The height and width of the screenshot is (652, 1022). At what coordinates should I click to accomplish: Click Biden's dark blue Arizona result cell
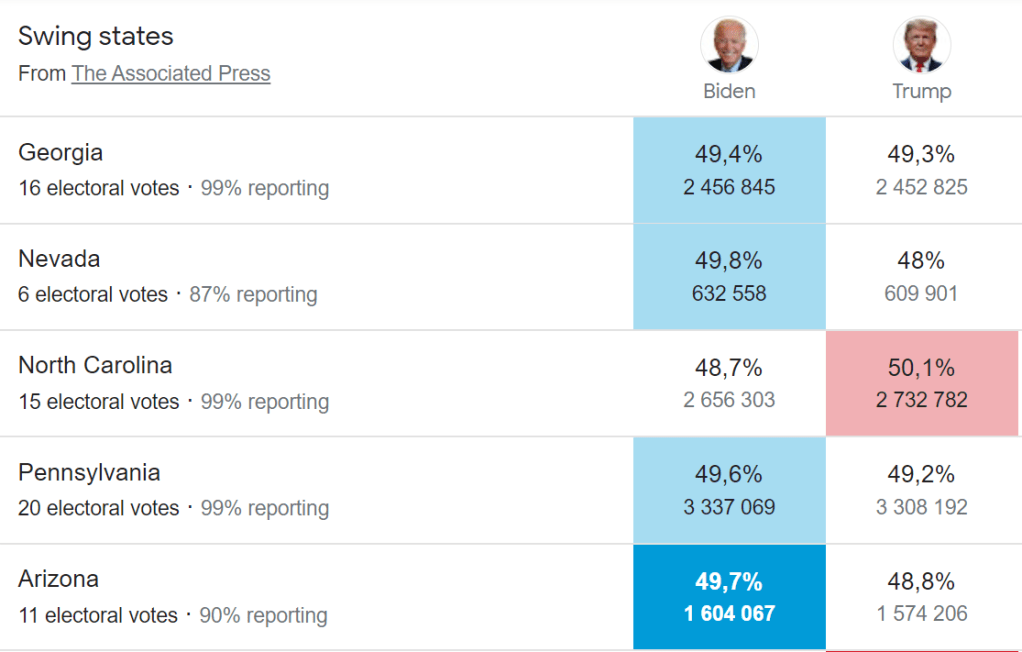point(729,597)
